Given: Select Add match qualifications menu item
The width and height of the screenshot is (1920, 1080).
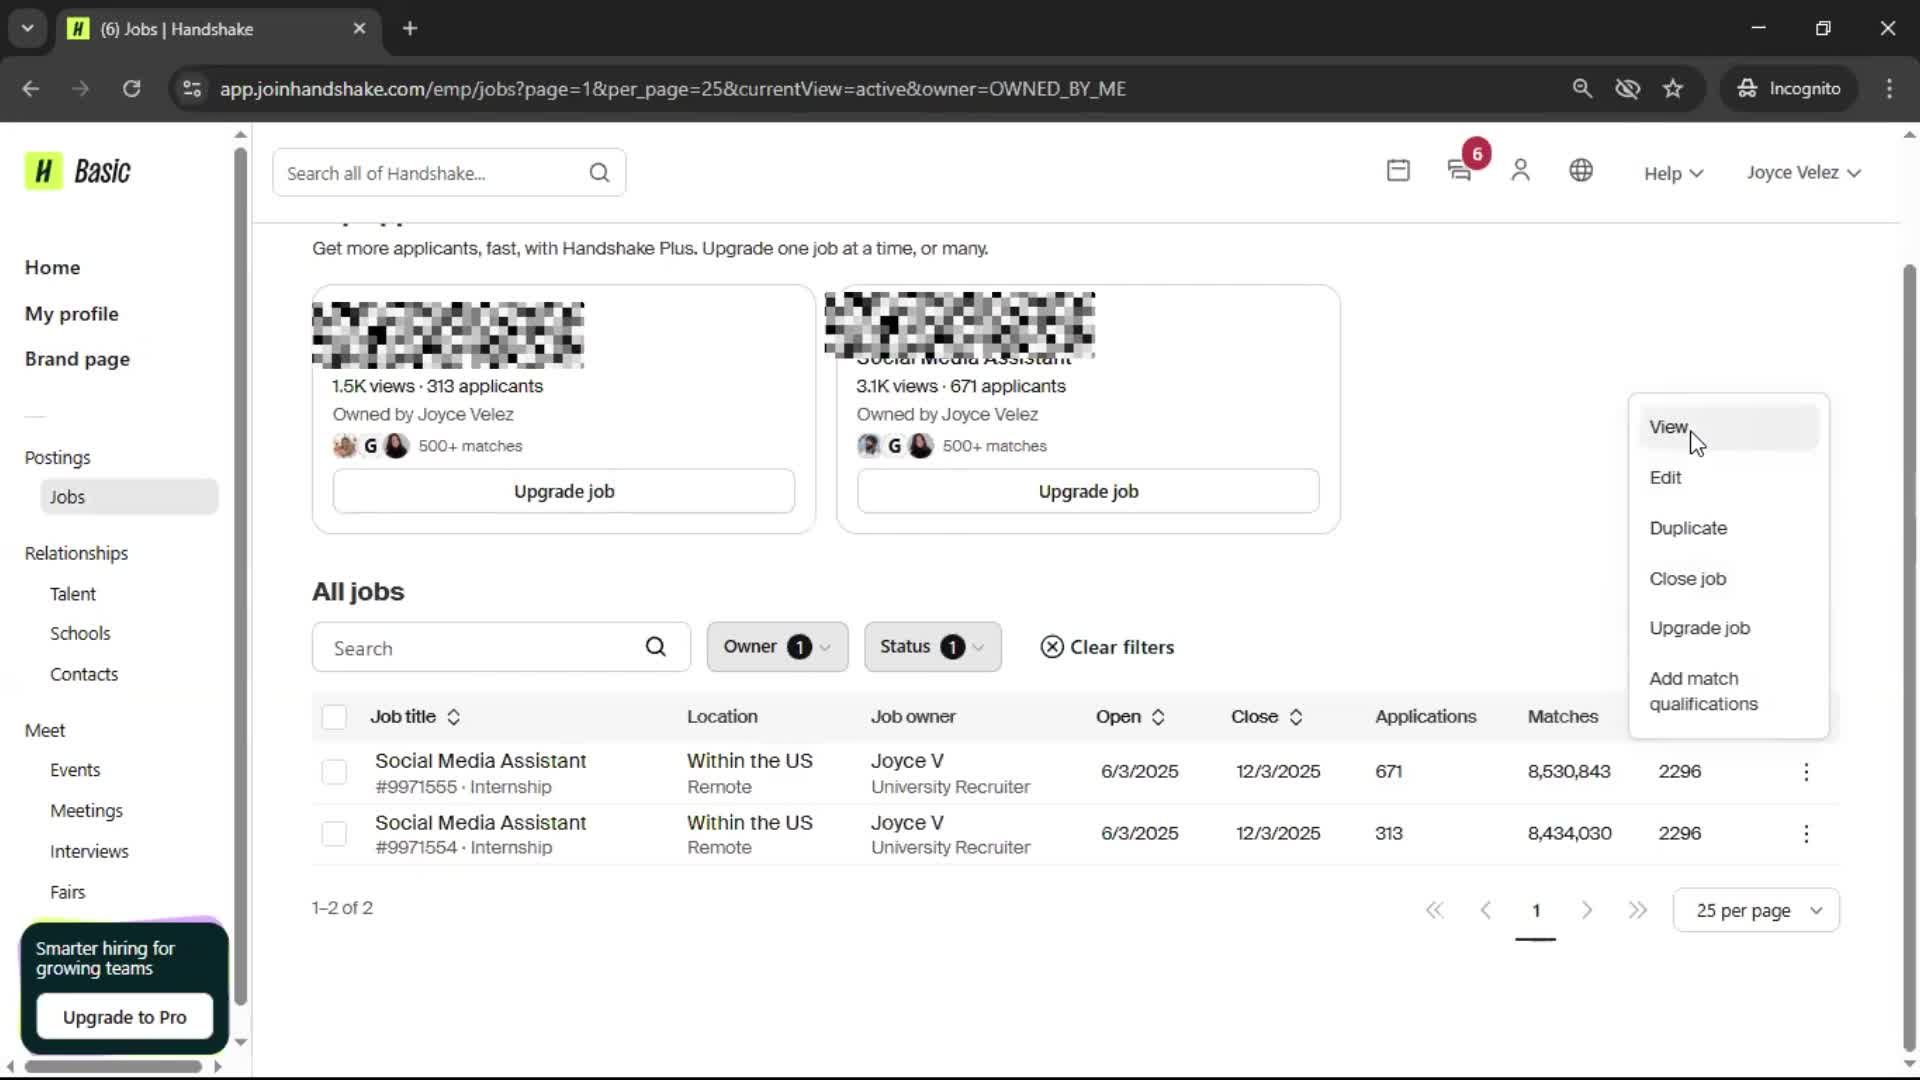Looking at the screenshot, I should [x=1728, y=691].
